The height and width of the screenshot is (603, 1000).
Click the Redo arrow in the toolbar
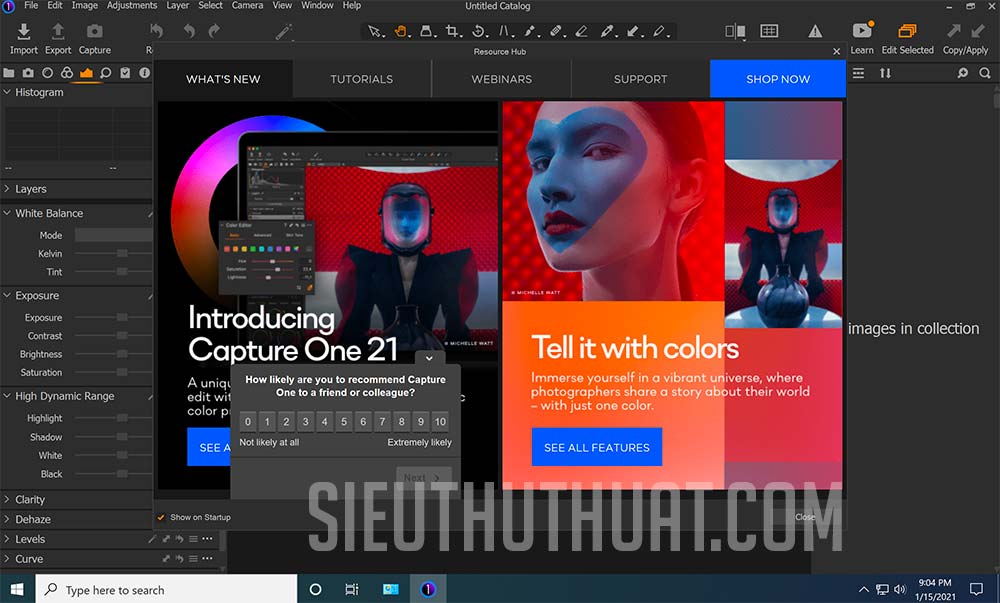pos(214,31)
